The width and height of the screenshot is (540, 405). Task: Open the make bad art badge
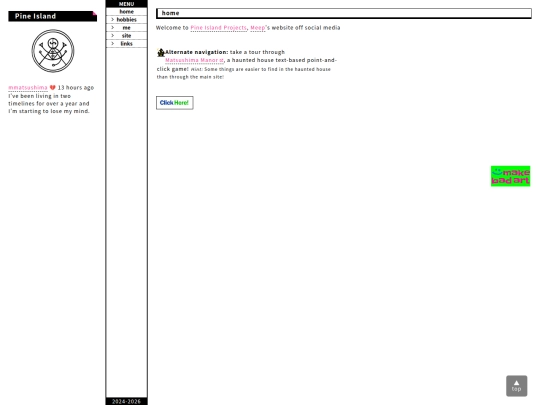click(510, 176)
